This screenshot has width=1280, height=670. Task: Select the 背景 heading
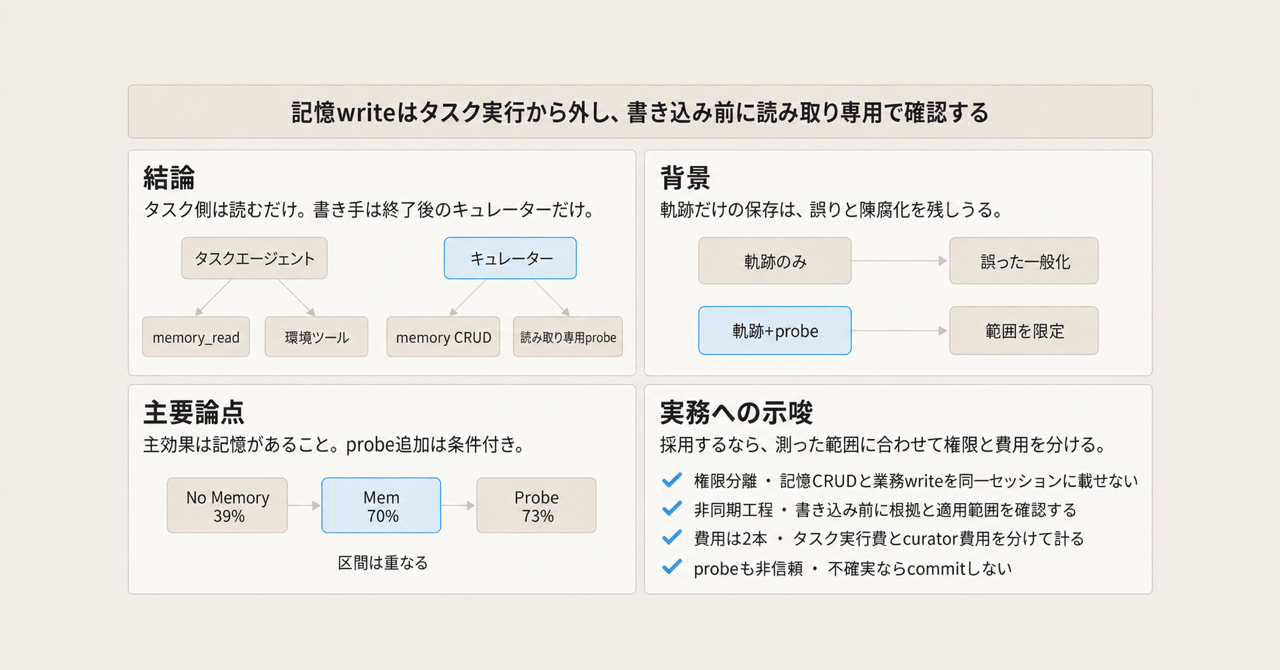(x=686, y=178)
